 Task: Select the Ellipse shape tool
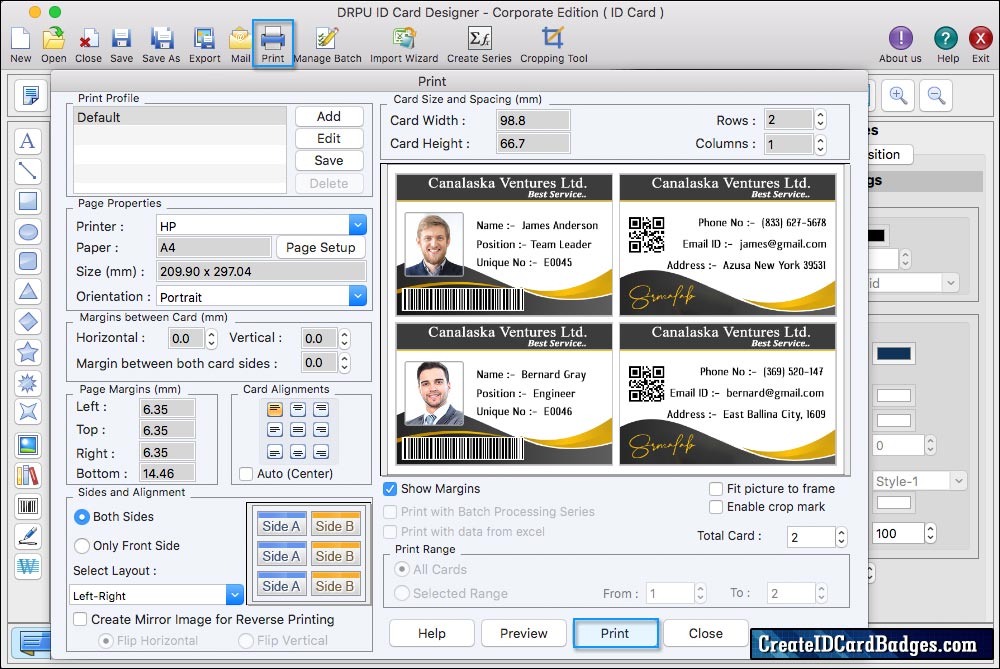point(27,232)
